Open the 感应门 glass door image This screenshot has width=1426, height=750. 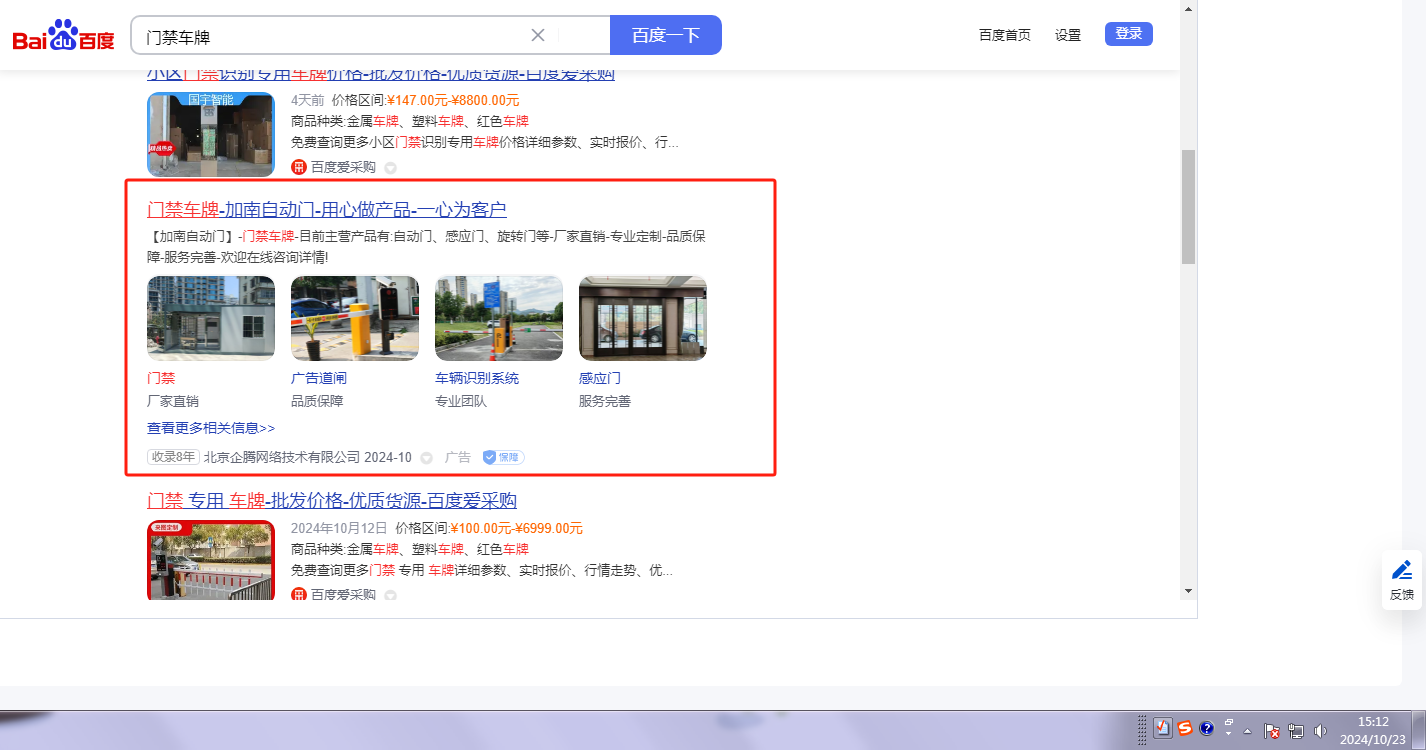pos(643,318)
